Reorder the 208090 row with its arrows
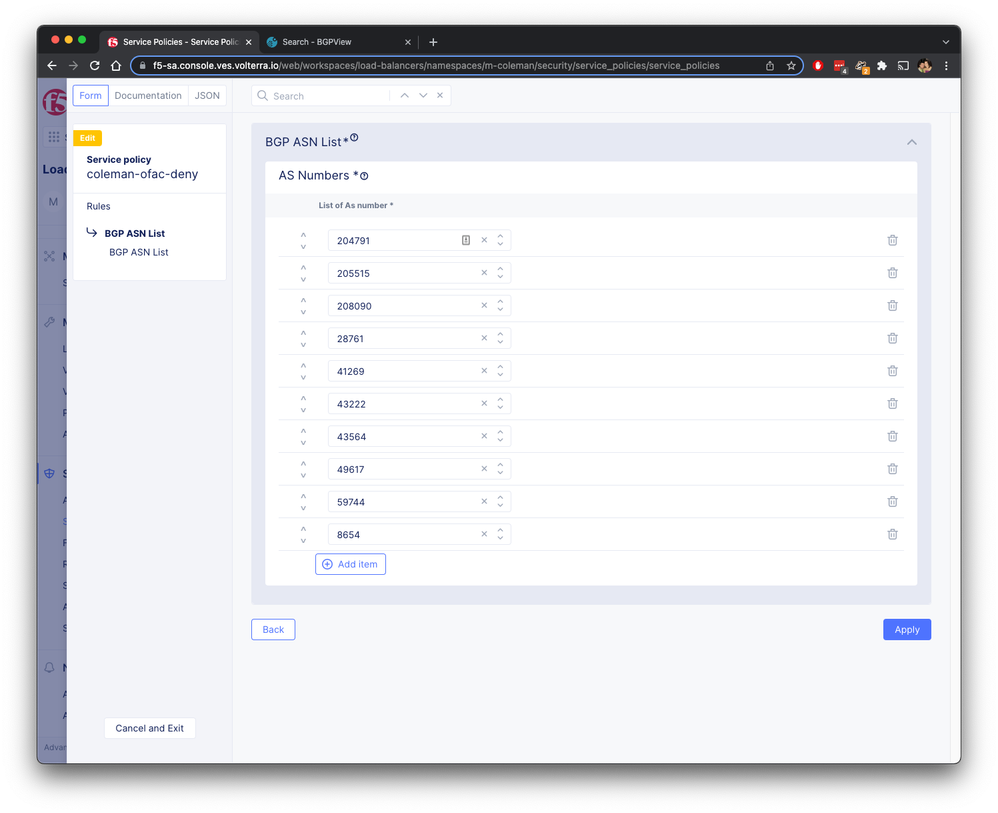Screen dimensions: 998x813 click(303, 306)
